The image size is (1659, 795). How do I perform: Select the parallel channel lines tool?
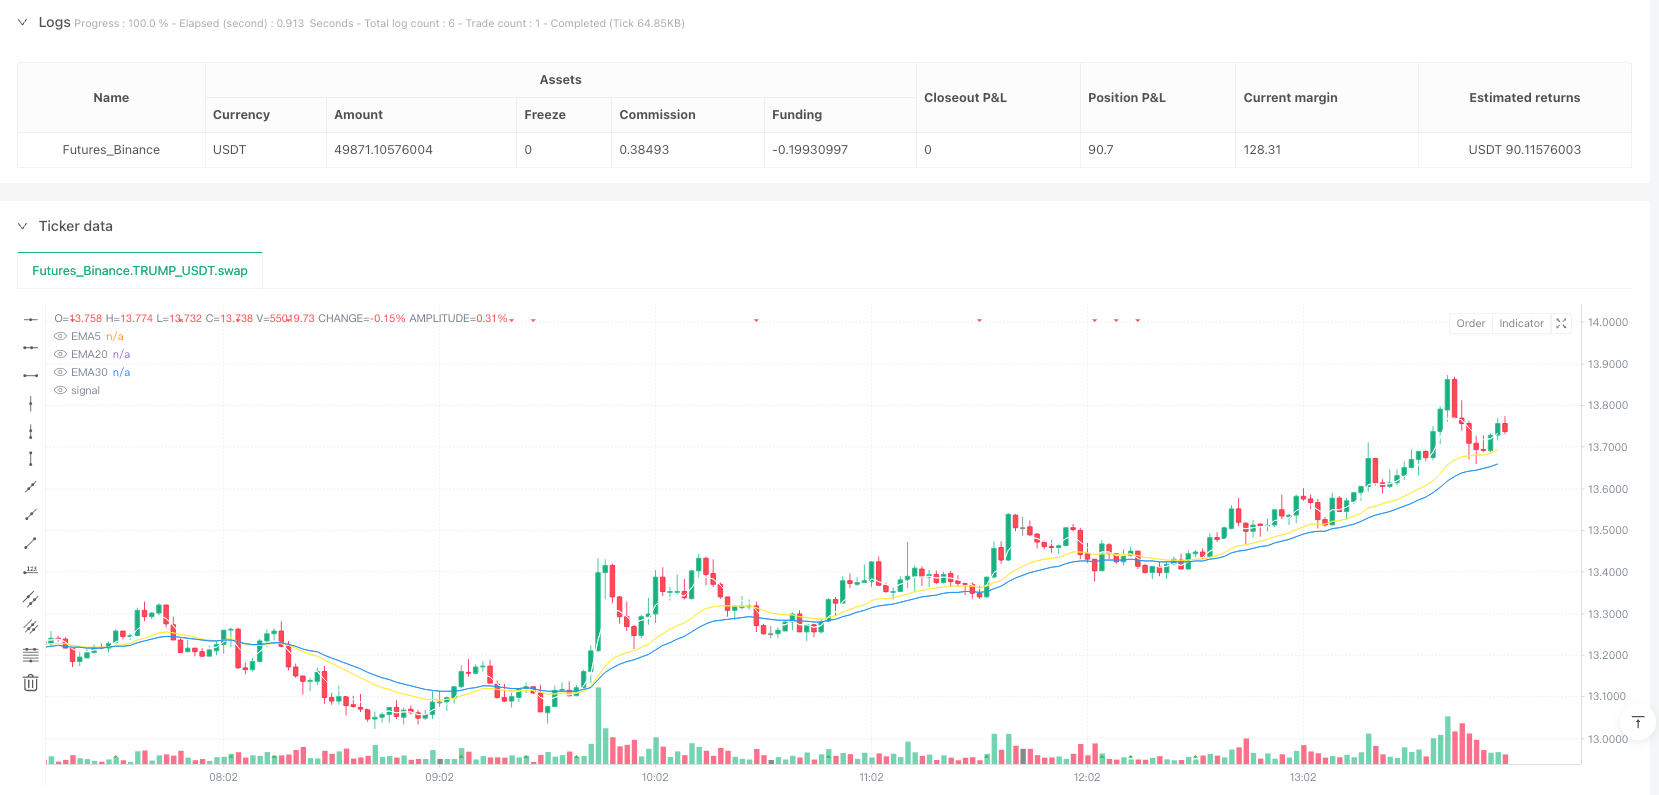pos(31,599)
